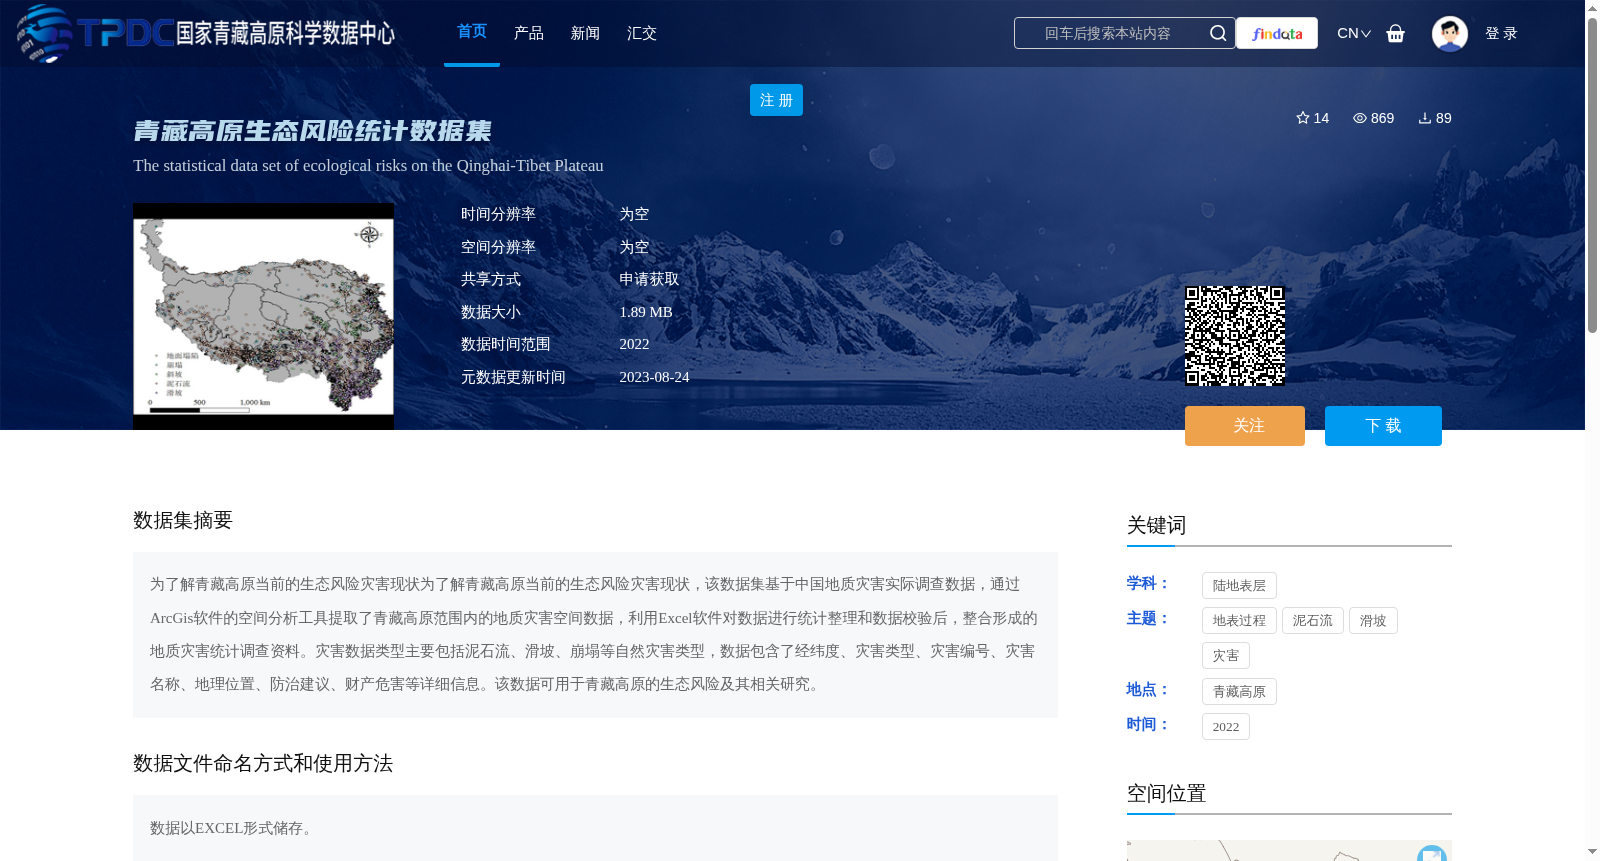Image resolution: width=1600 pixels, height=861 pixels.
Task: Select the 滑坡 keyword tag
Action: pos(1373,621)
